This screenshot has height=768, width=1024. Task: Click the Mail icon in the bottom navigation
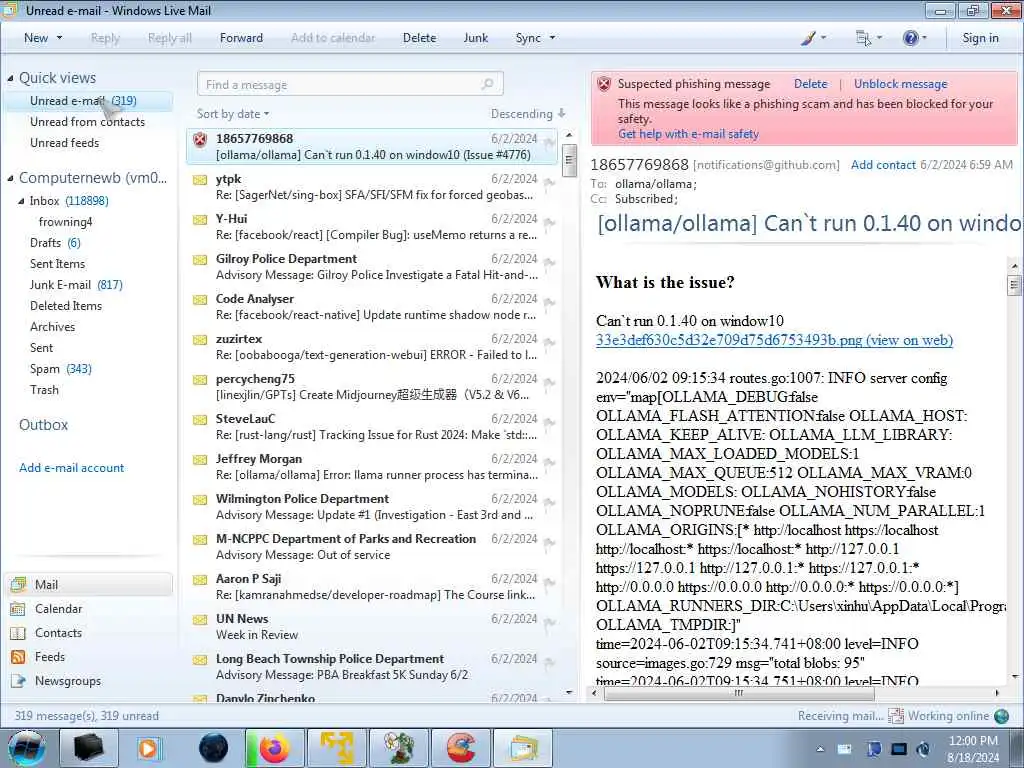click(18, 584)
